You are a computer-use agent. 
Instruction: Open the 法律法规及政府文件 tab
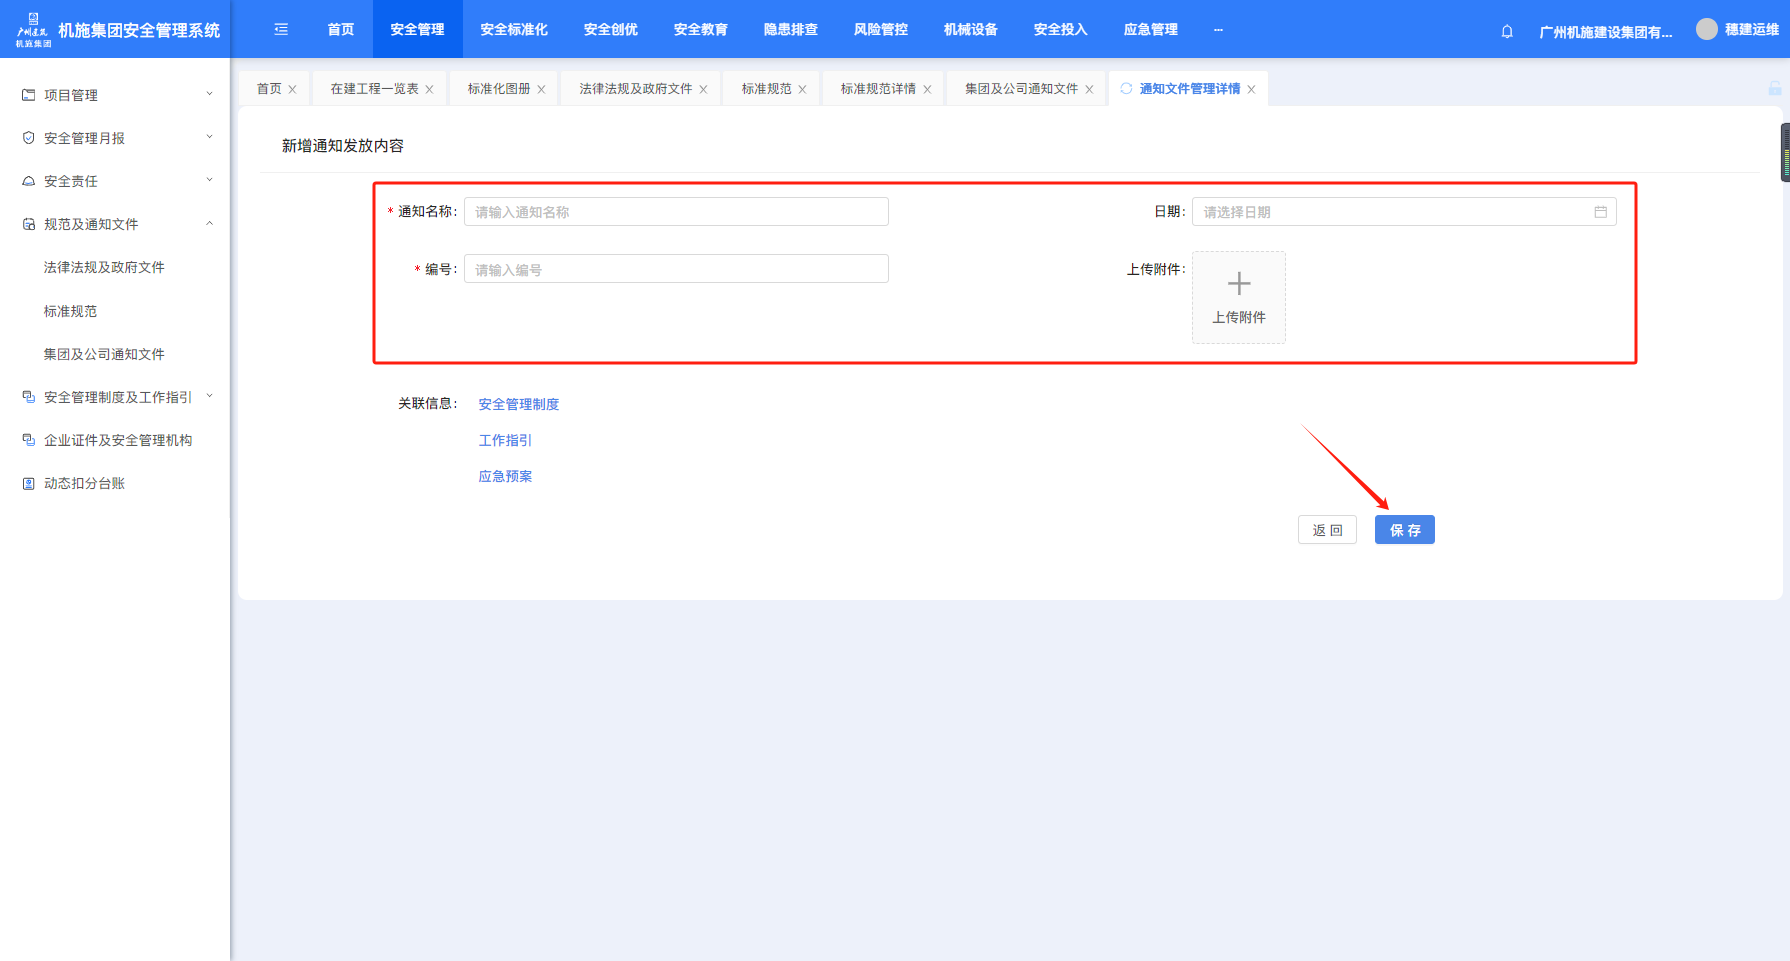[635, 89]
